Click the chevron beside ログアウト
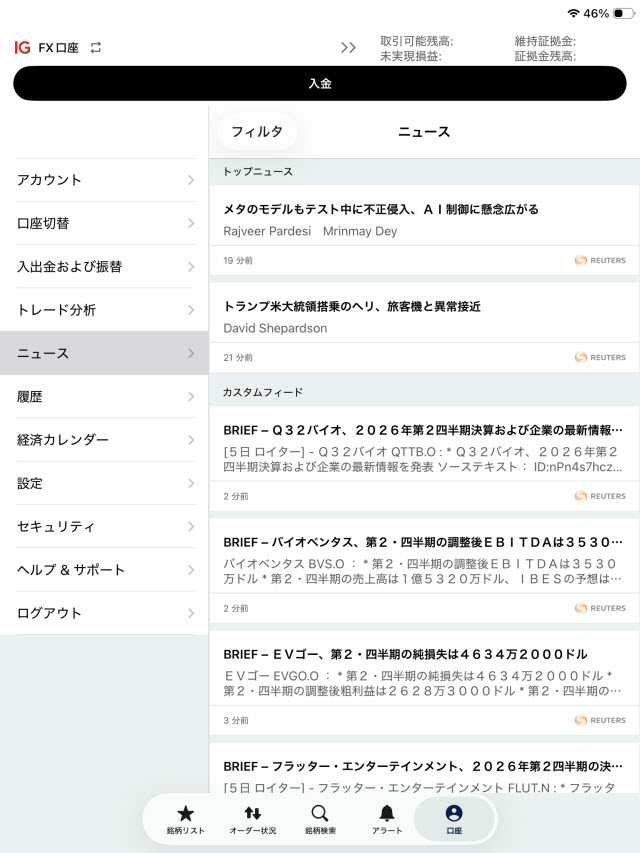Screen dimensions: 640x853 pos(190,613)
